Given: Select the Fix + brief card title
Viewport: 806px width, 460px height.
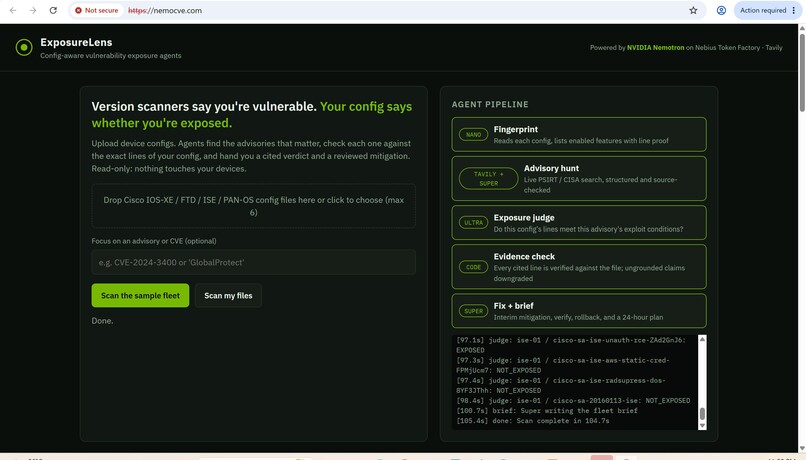Looking at the screenshot, I should point(514,306).
